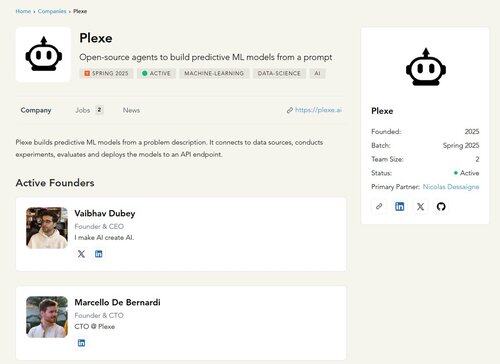Click Vaibhav Dubey's profile photo
The width and height of the screenshot is (500, 364).
tap(47, 228)
